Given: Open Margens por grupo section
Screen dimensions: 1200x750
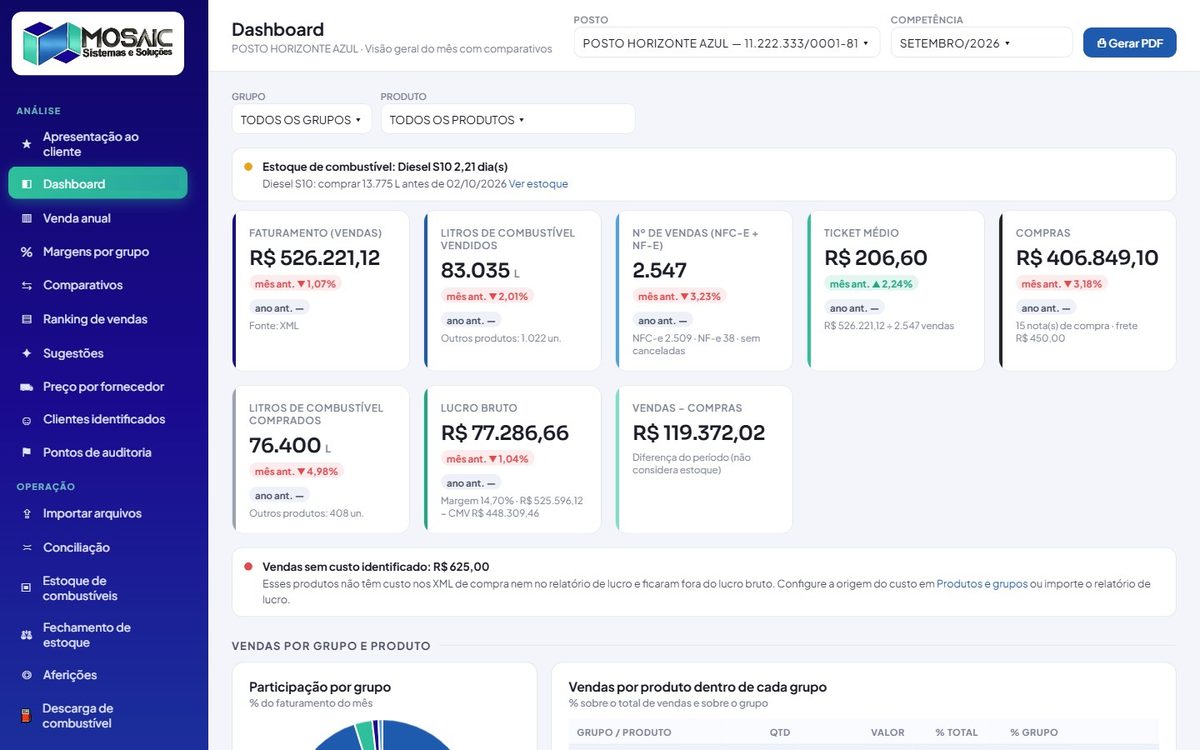Looking at the screenshot, I should (x=98, y=252).
